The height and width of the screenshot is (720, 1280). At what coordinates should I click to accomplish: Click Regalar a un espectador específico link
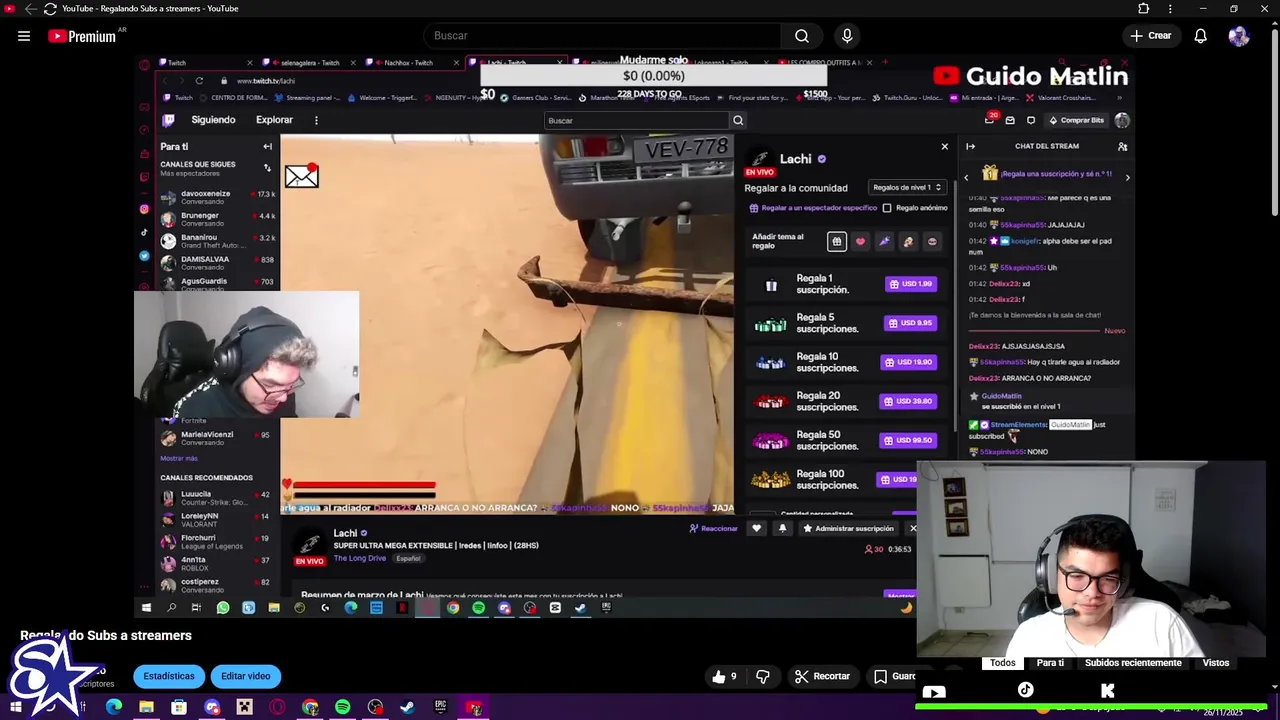click(812, 208)
